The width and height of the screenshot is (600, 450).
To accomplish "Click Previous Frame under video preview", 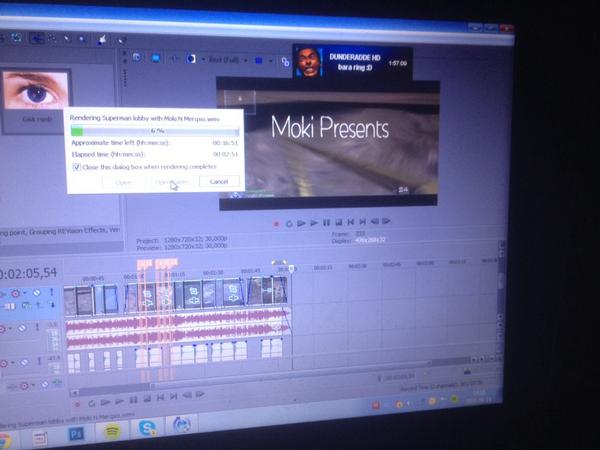I will (x=375, y=221).
